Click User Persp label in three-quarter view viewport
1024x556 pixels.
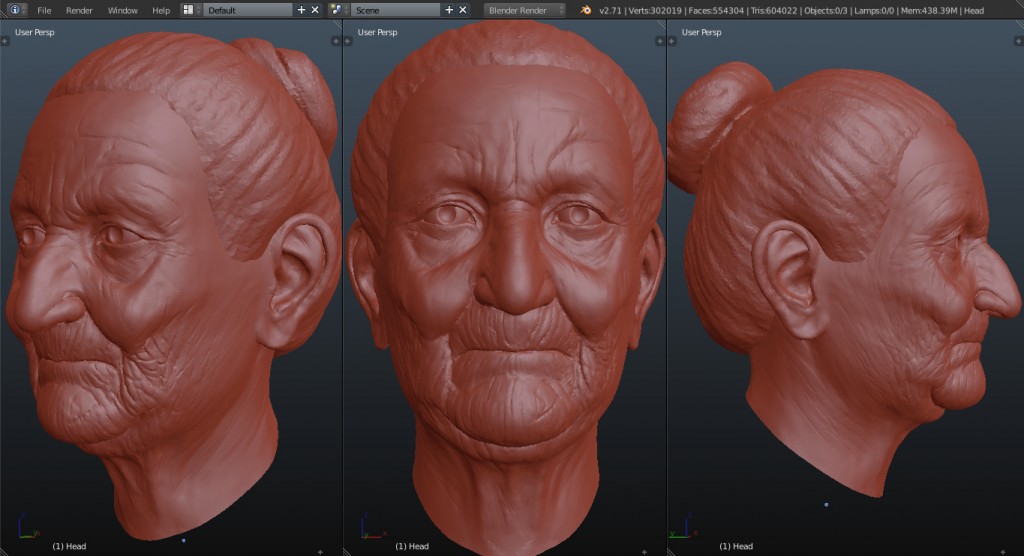coord(35,32)
